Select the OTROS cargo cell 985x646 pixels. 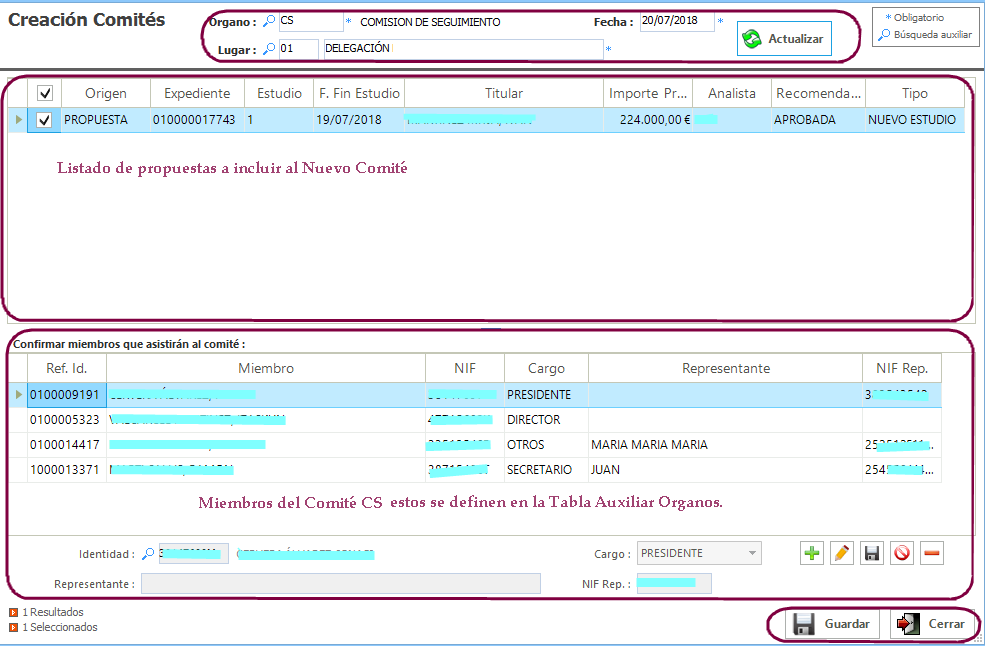pyautogui.click(x=546, y=445)
